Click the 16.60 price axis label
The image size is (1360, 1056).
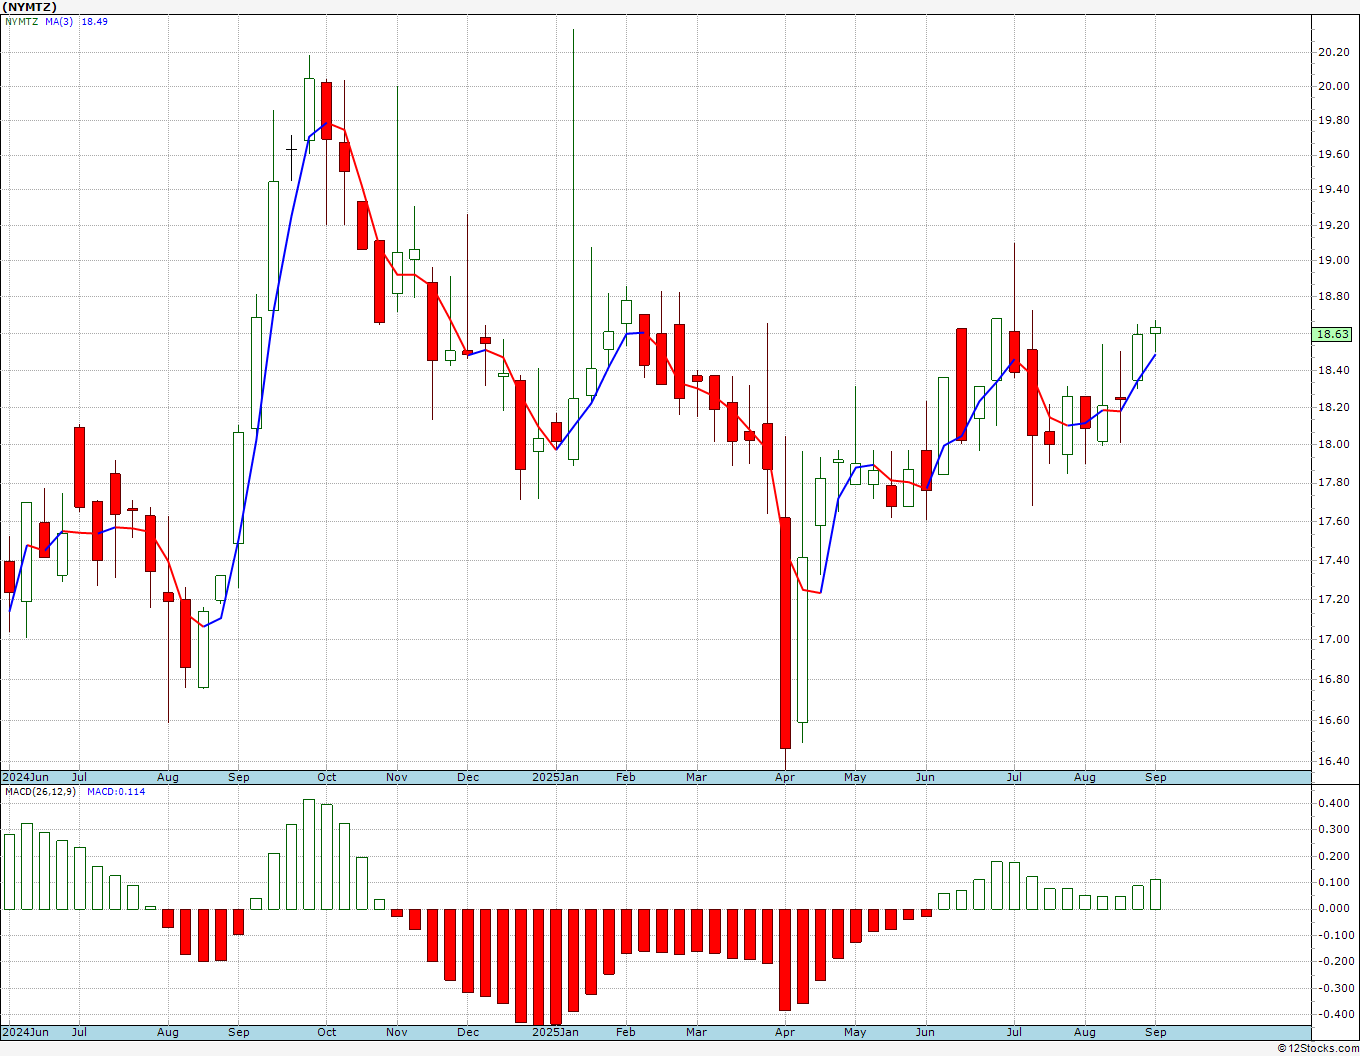1333,721
